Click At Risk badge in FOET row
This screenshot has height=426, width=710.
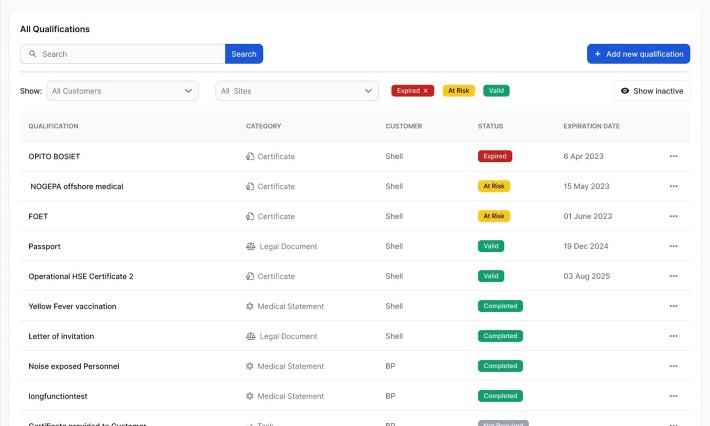tap(494, 216)
